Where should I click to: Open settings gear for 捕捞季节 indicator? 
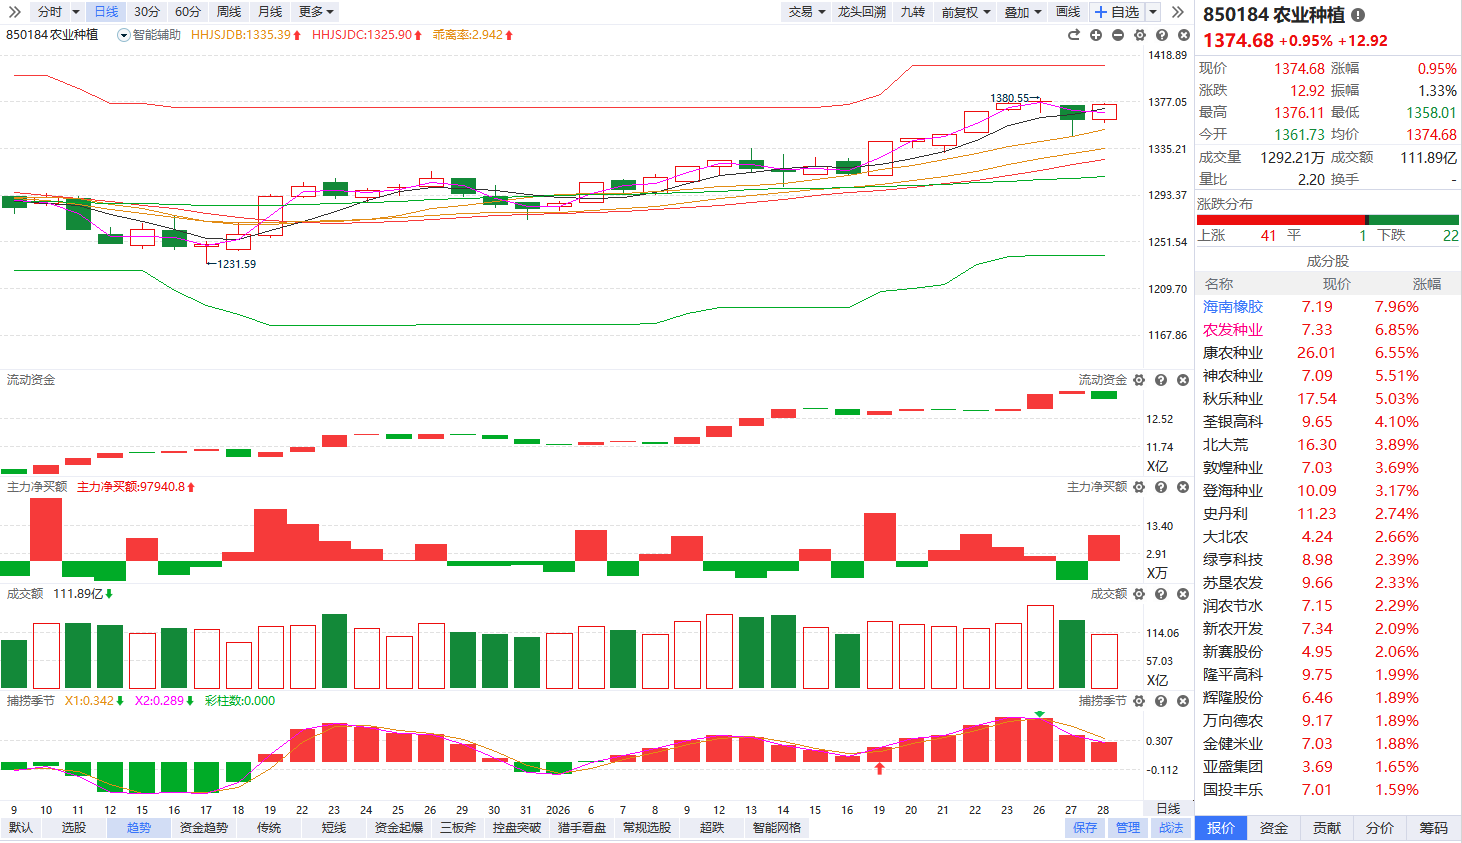pos(1139,701)
